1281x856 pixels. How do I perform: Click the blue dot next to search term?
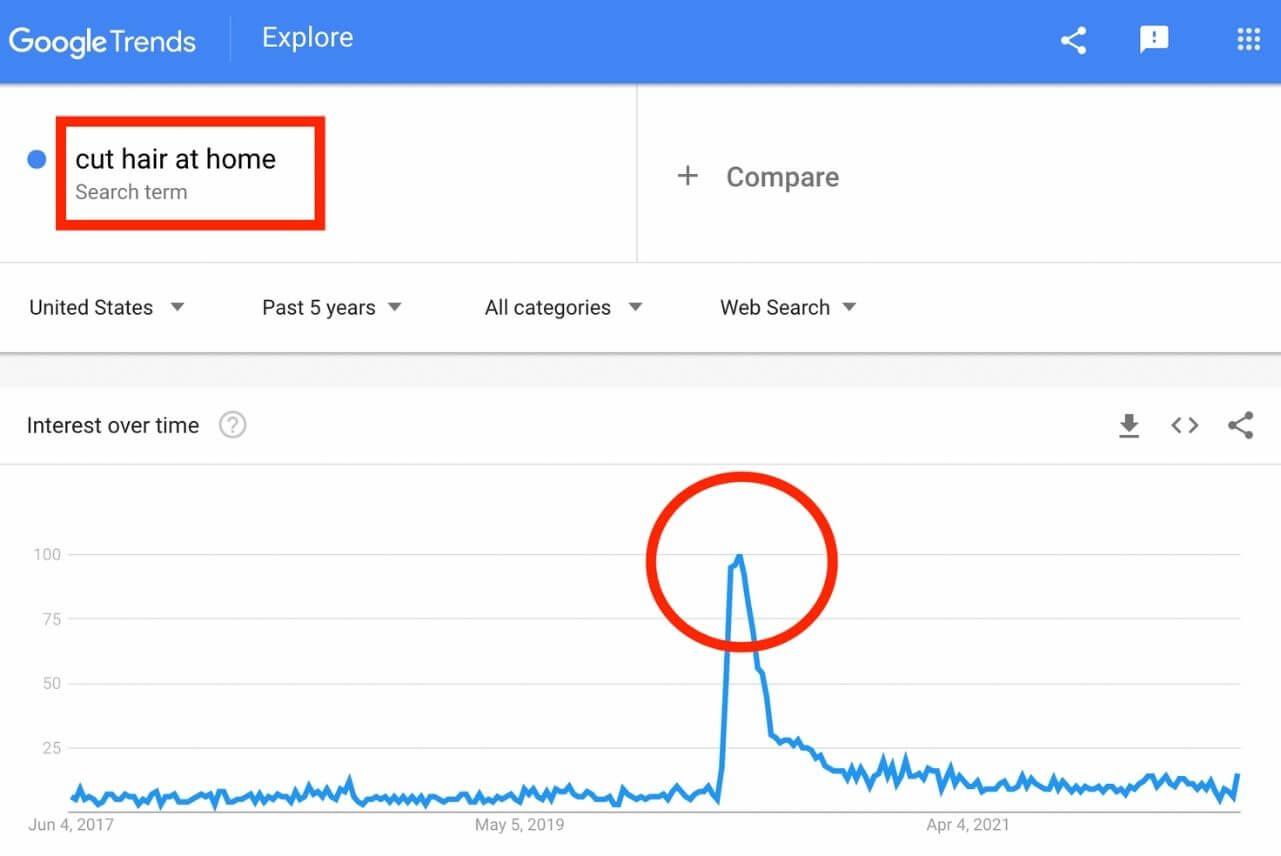coord(37,159)
